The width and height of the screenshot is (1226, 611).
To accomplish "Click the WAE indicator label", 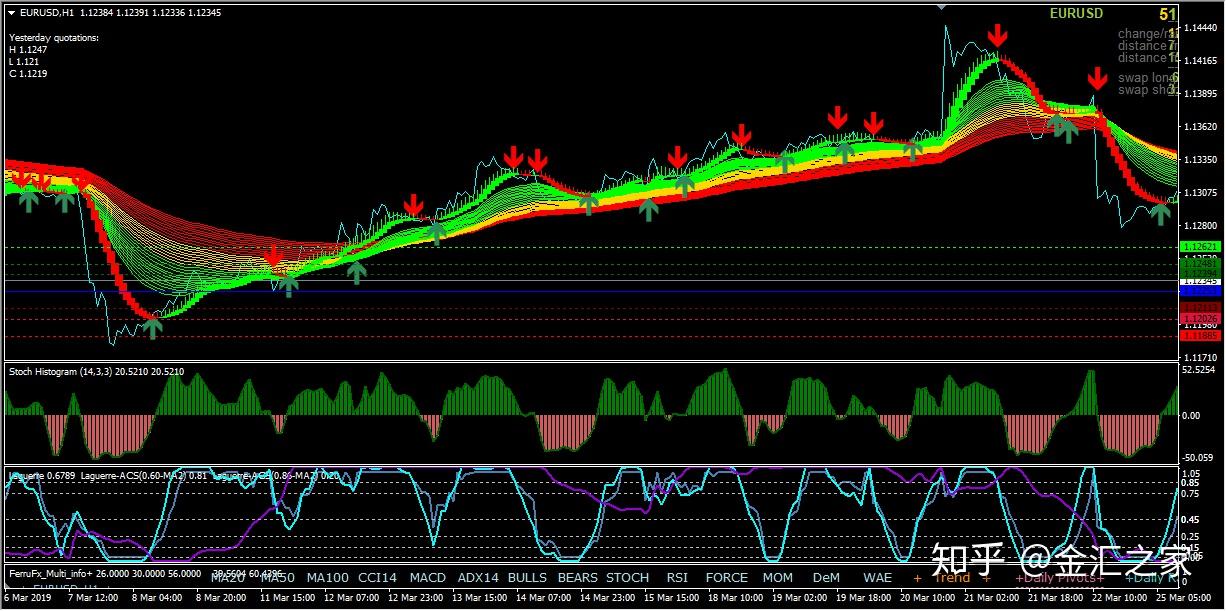I will (x=877, y=577).
